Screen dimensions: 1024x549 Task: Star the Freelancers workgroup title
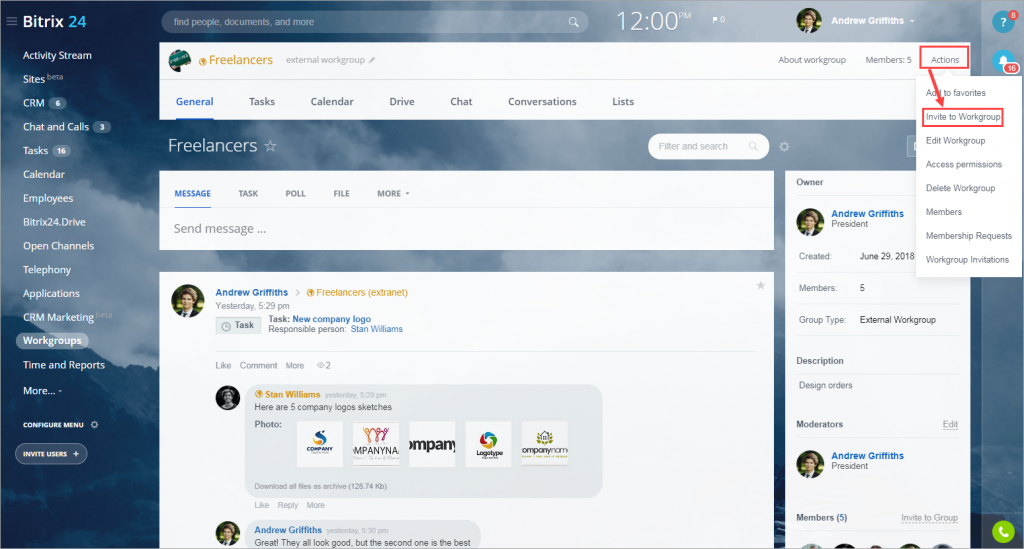click(x=270, y=146)
